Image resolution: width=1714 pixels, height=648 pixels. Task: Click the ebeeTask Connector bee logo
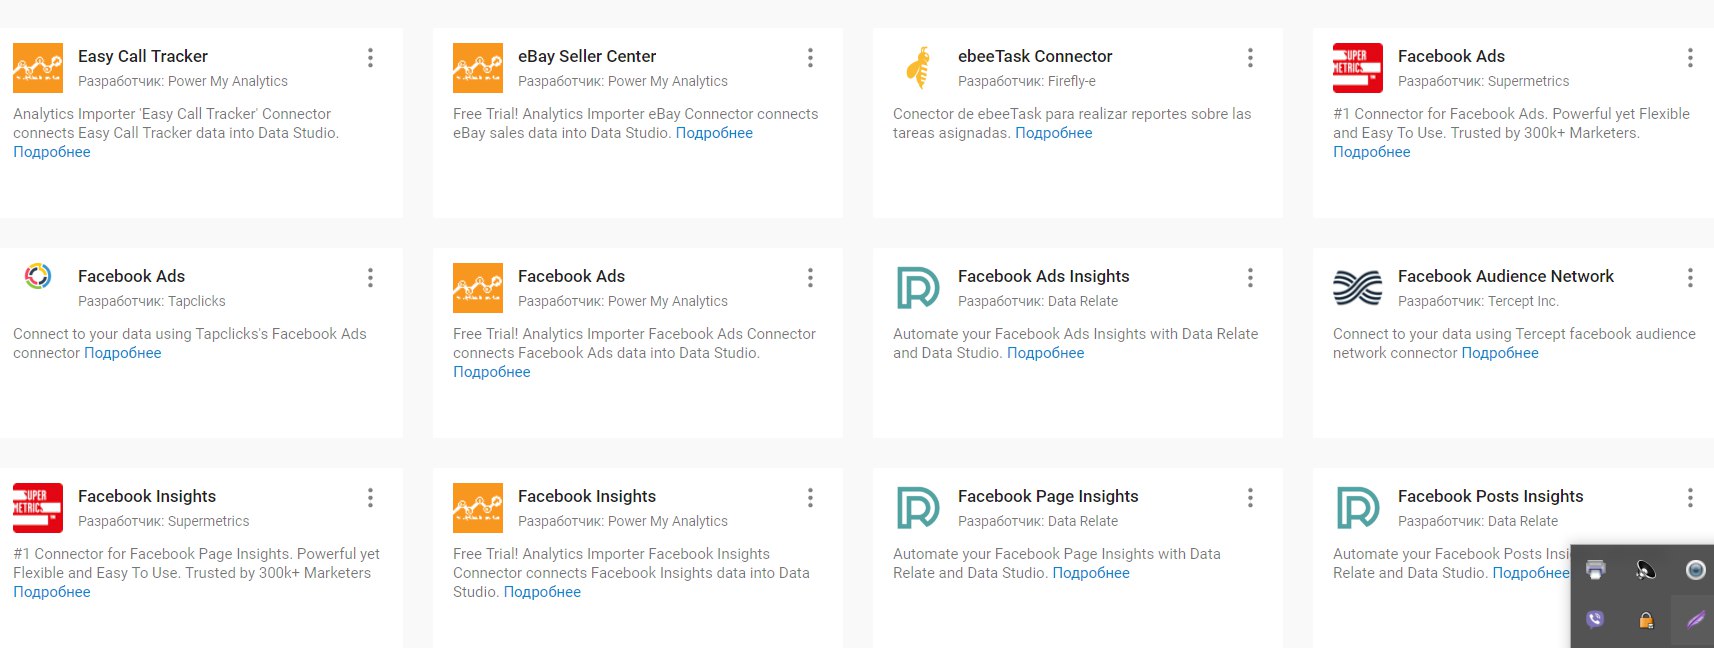point(918,68)
